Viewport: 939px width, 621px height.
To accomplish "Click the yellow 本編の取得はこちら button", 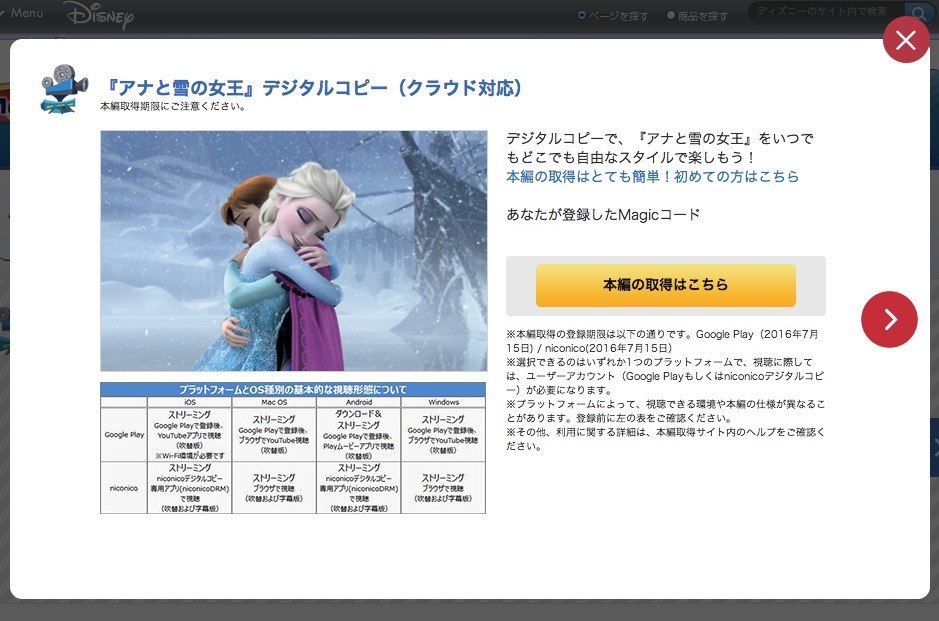I will pos(665,285).
